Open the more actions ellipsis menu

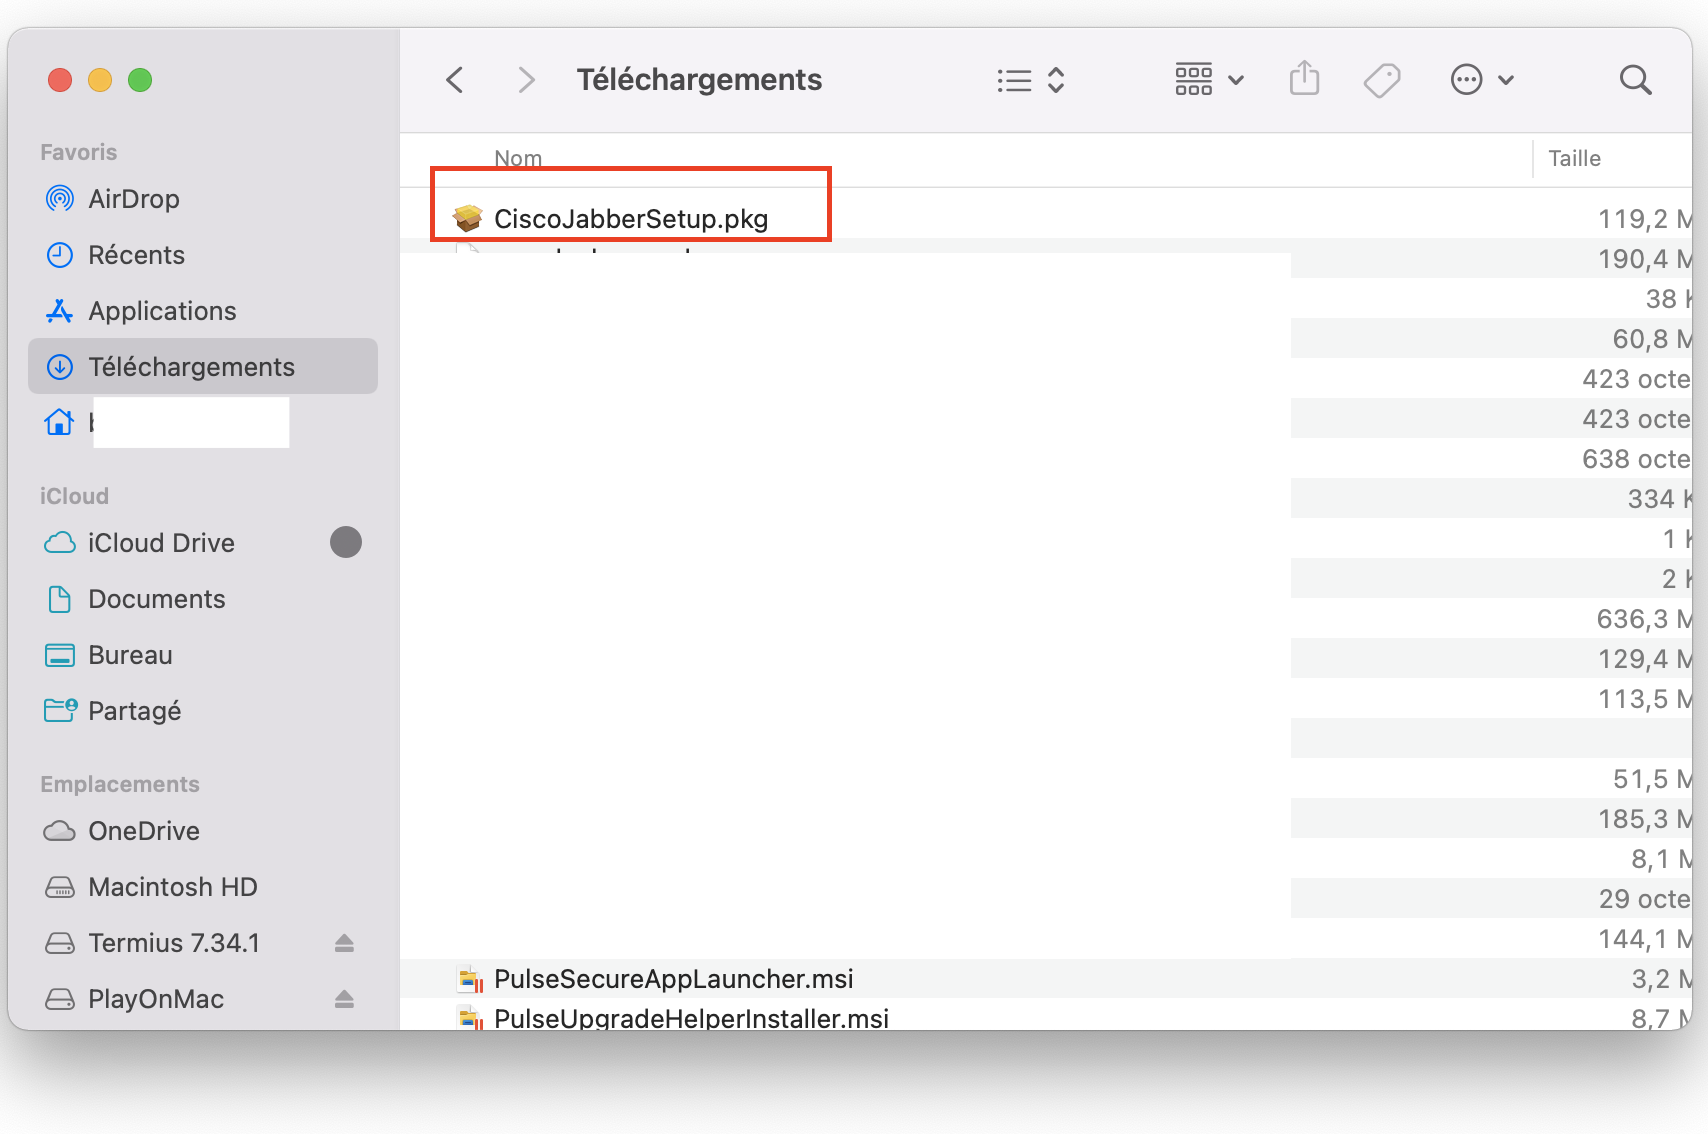click(x=1481, y=80)
